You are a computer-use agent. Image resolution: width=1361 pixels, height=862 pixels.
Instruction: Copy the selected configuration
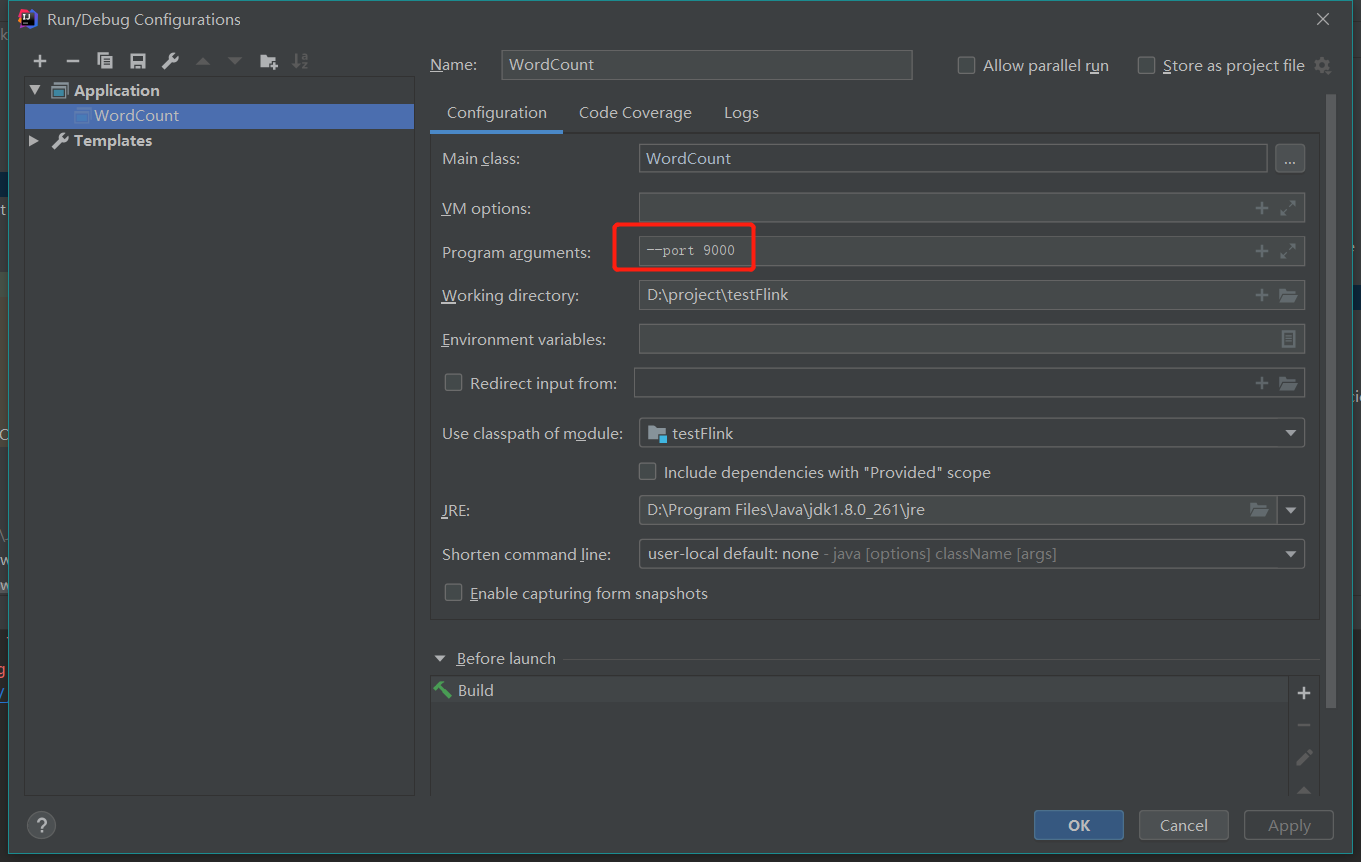[x=105, y=62]
